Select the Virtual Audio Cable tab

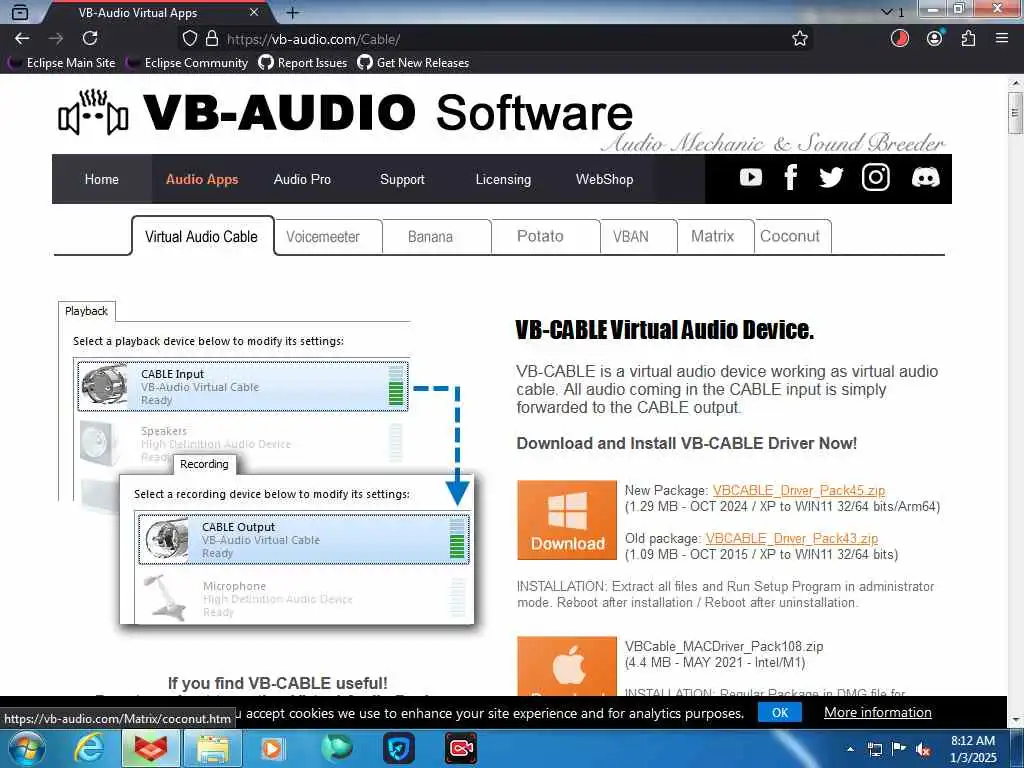tap(202, 236)
